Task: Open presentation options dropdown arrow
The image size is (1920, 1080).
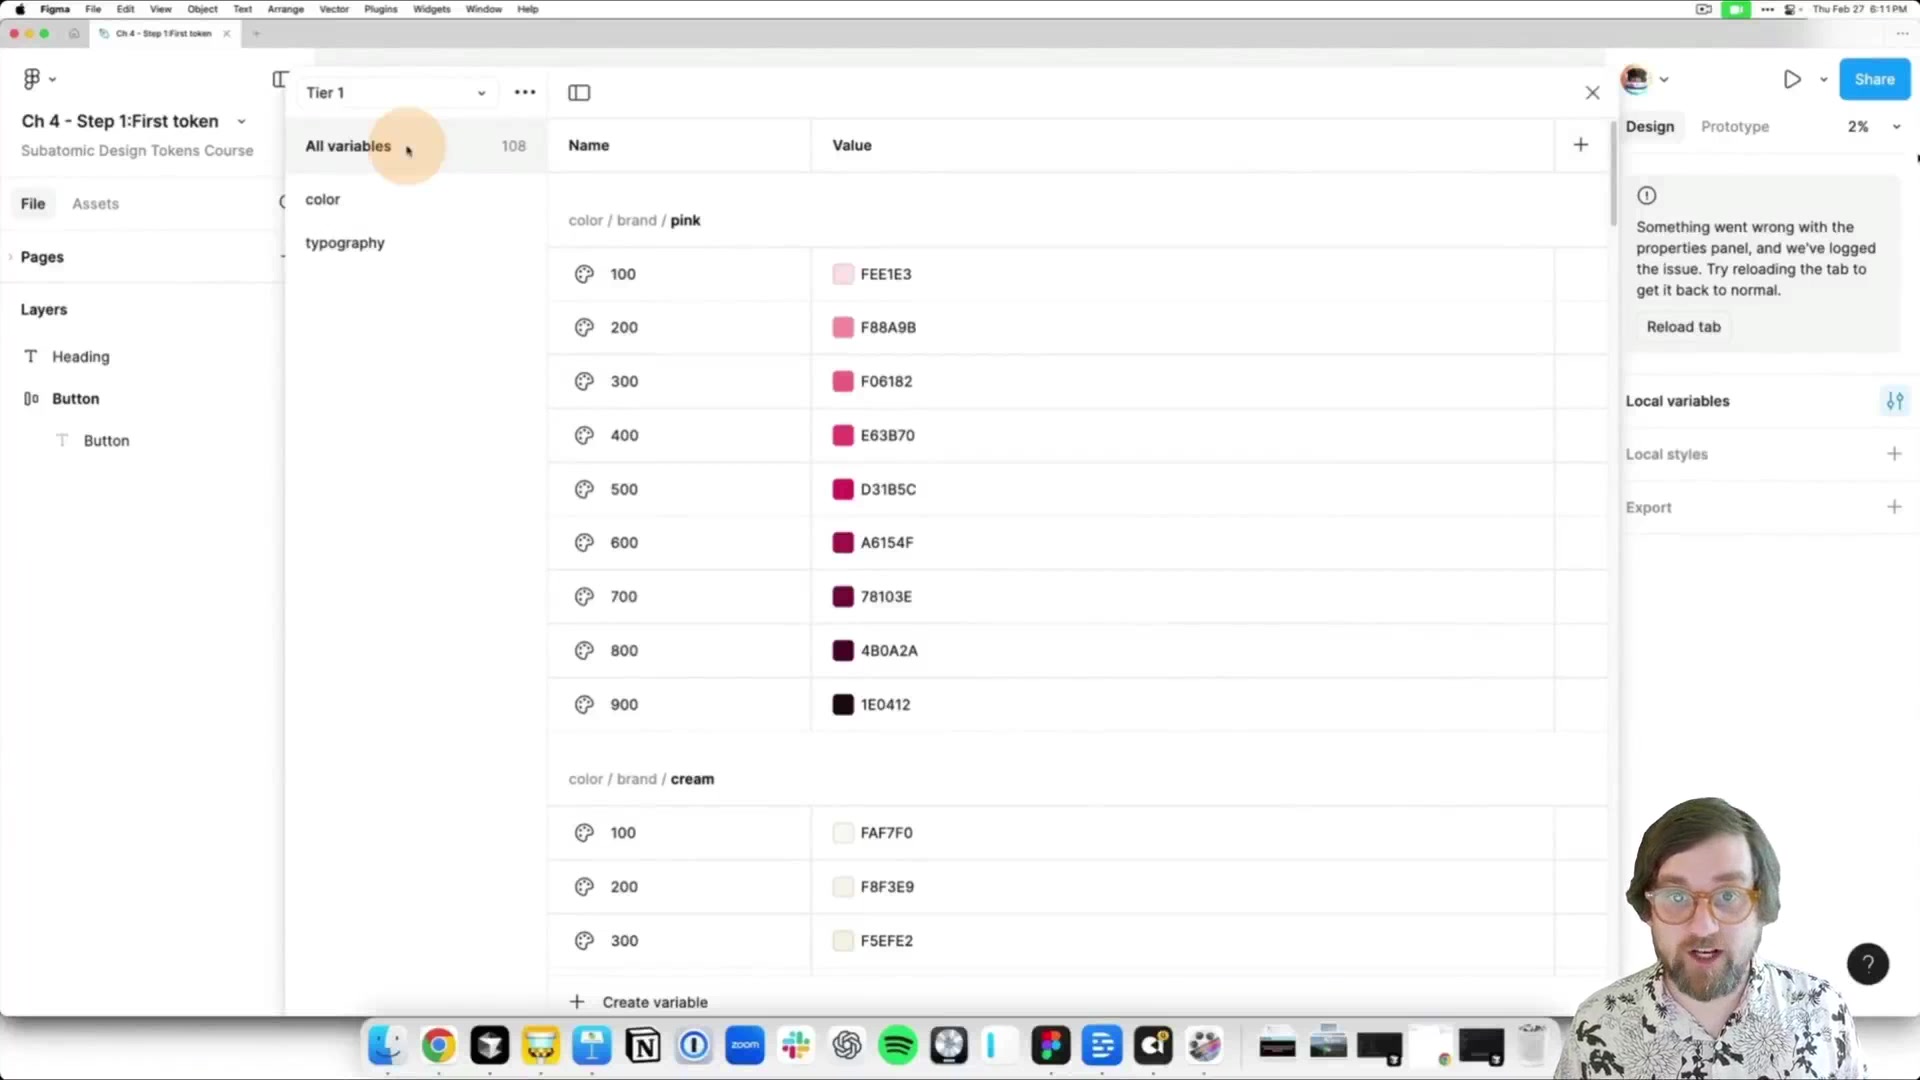Action: coord(1823,80)
